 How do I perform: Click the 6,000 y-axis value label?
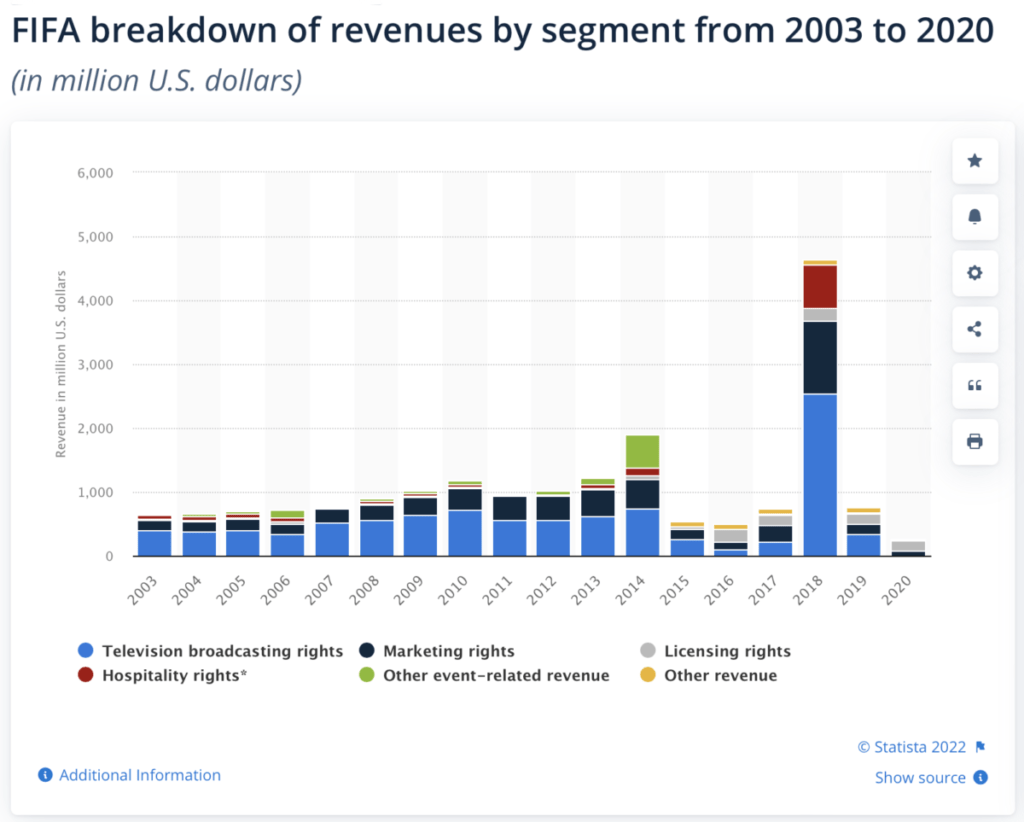pyautogui.click(x=95, y=173)
